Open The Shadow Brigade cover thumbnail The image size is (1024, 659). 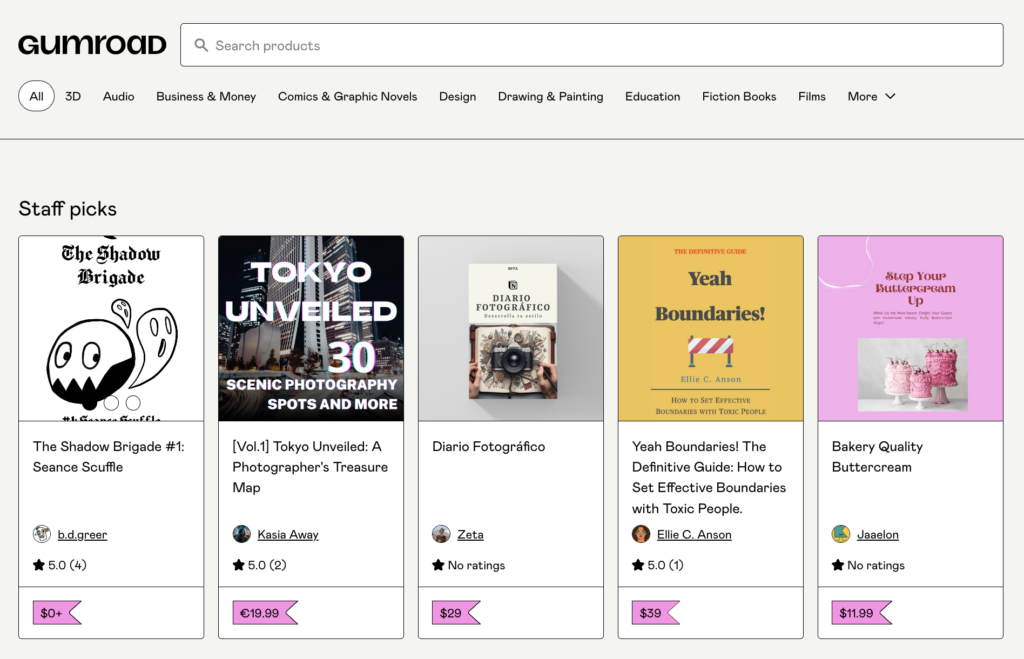pos(111,329)
